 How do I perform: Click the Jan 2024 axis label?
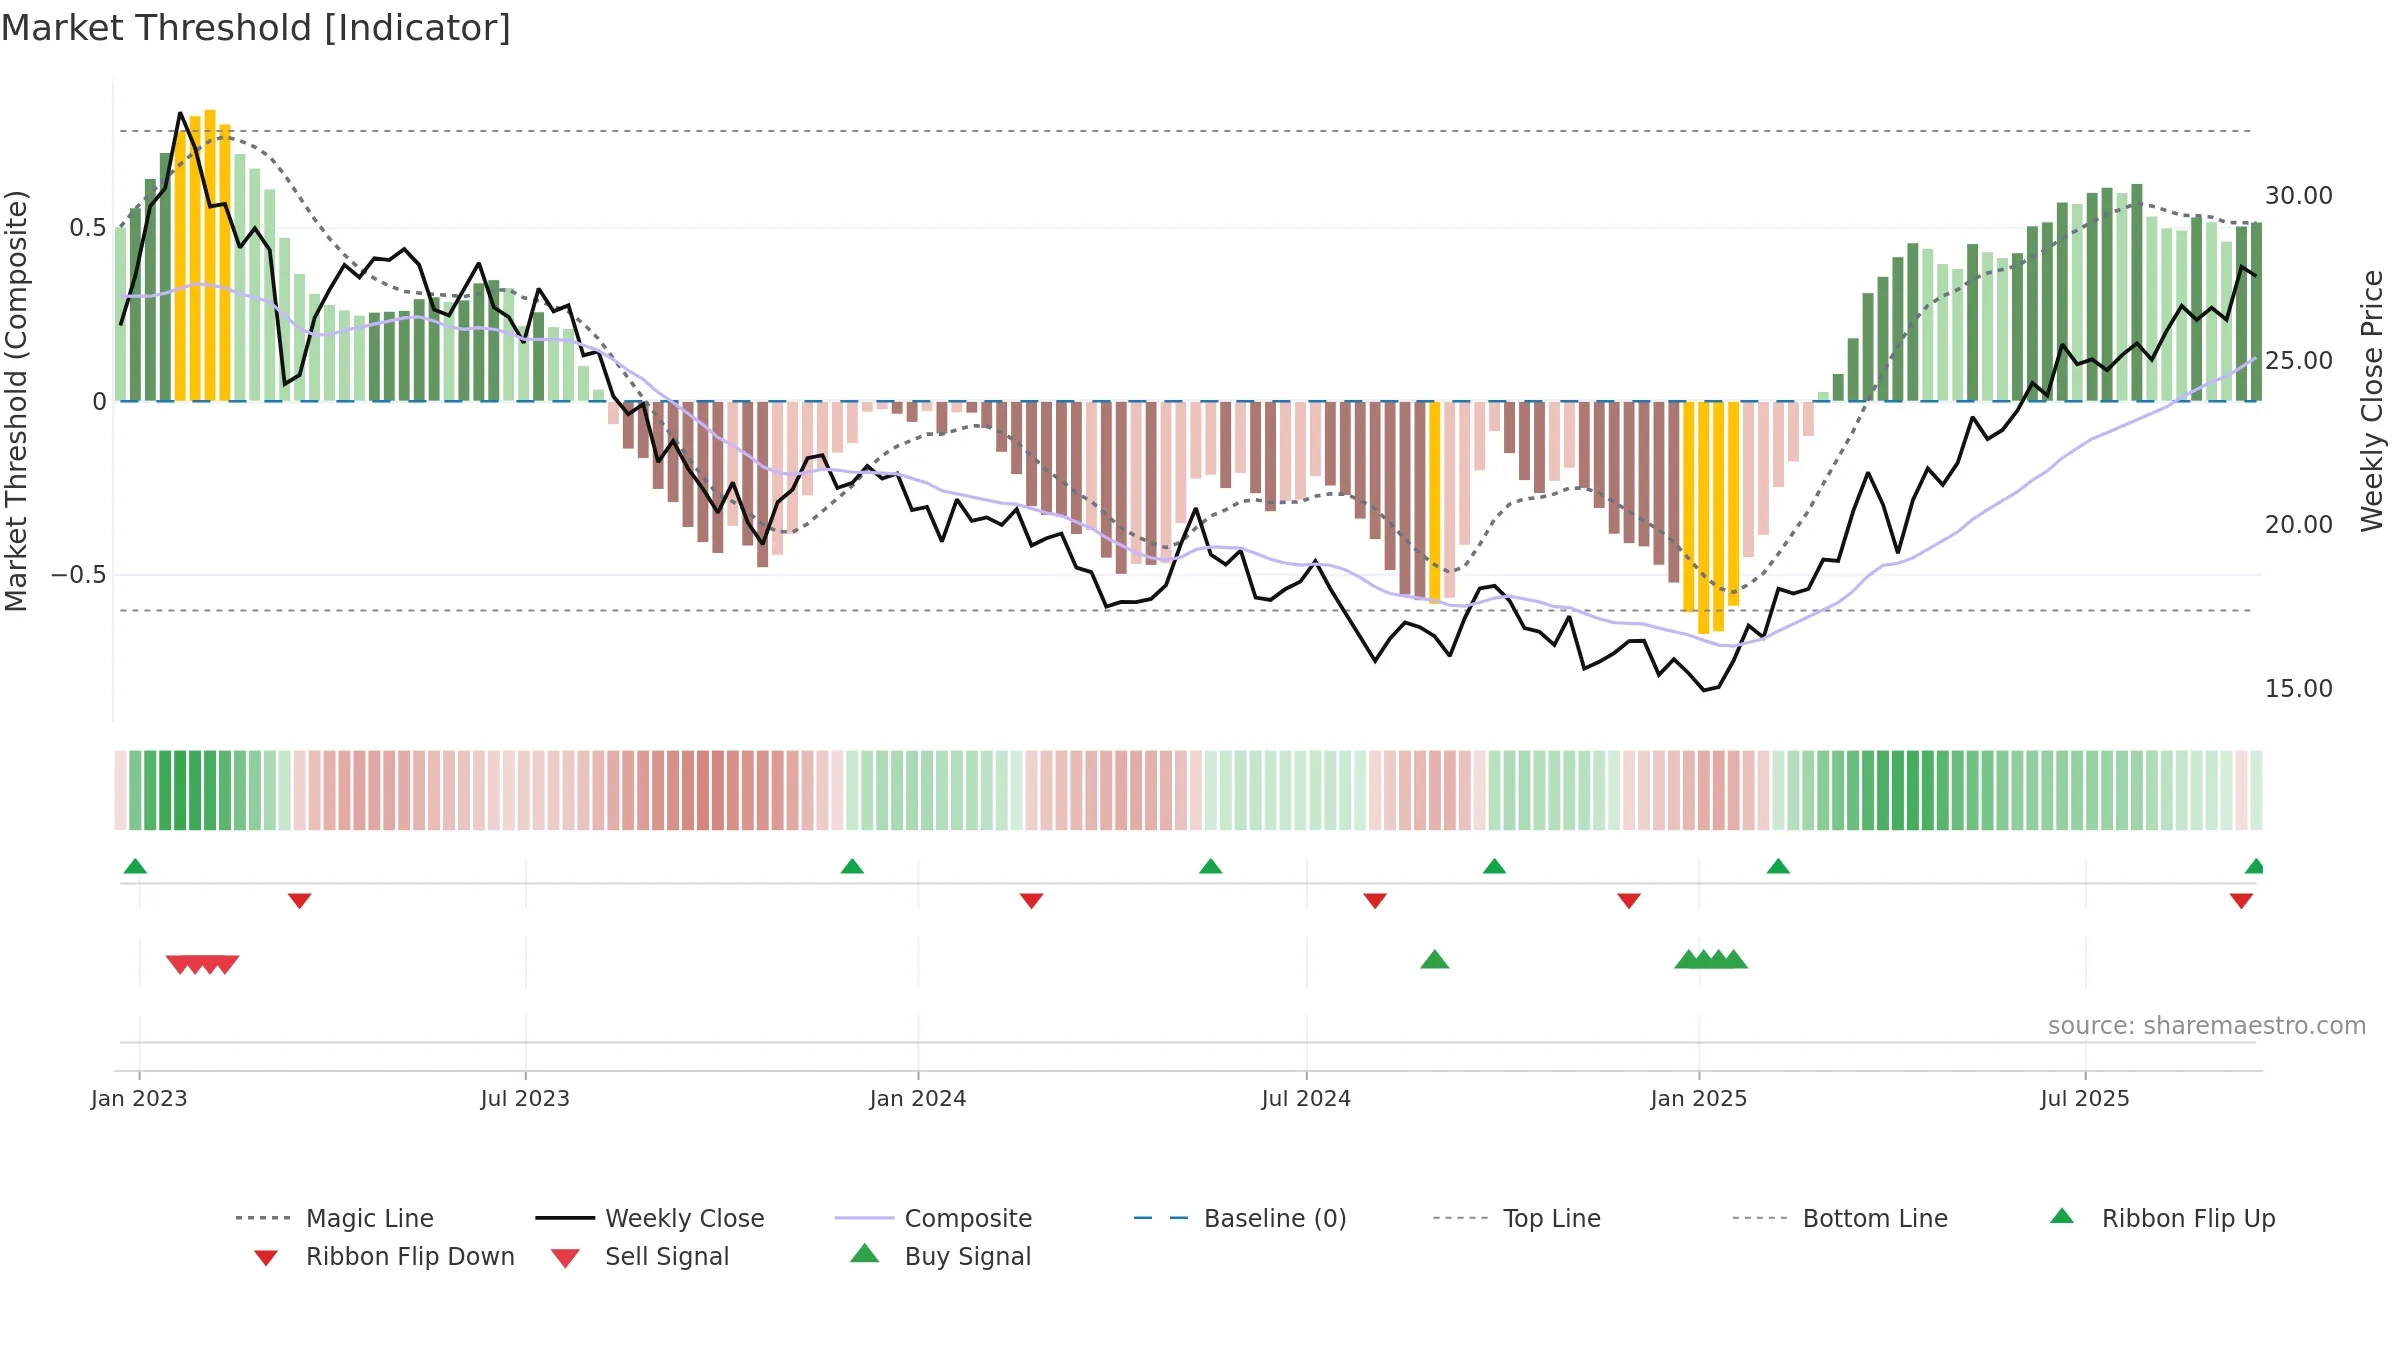pyautogui.click(x=918, y=1098)
